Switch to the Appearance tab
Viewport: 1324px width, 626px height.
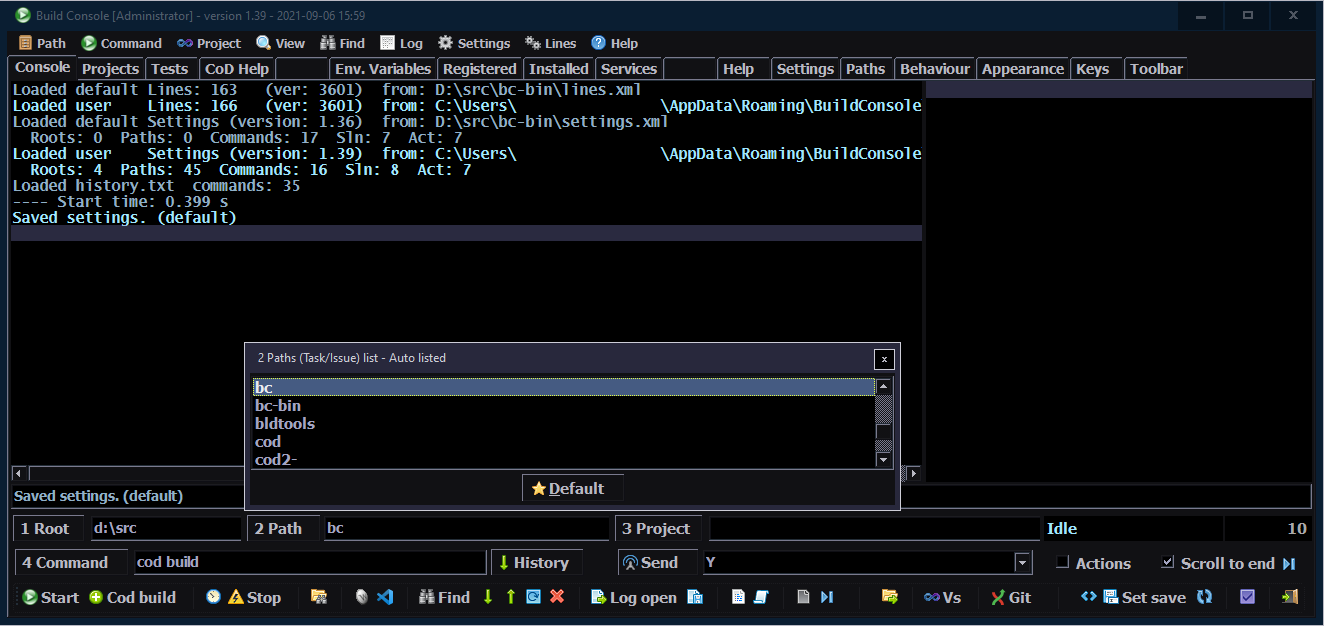[x=1023, y=69]
